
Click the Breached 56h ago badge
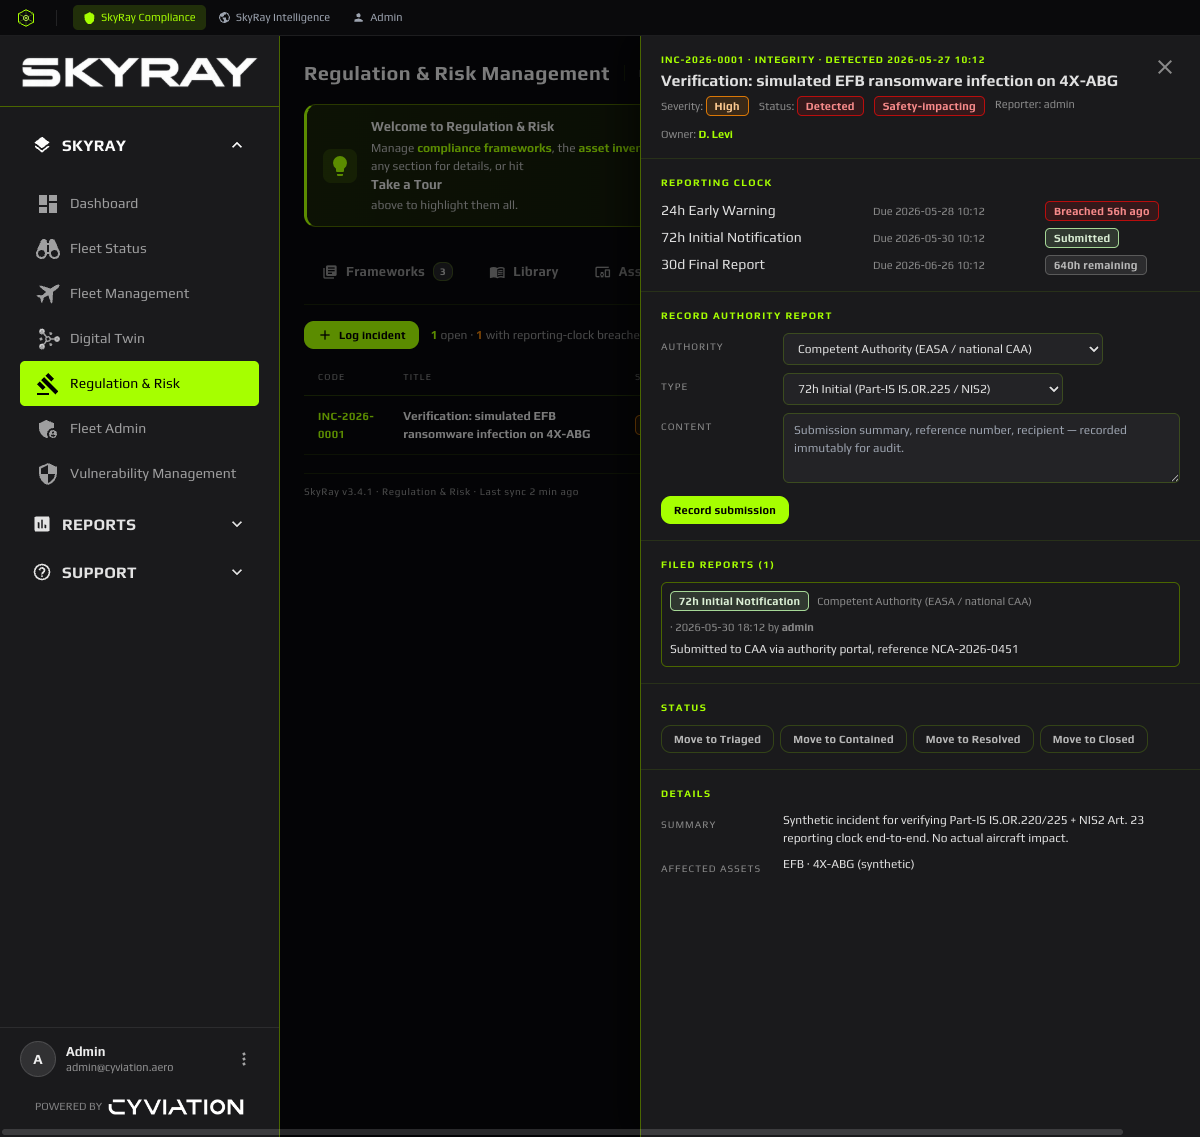[x=1101, y=211]
